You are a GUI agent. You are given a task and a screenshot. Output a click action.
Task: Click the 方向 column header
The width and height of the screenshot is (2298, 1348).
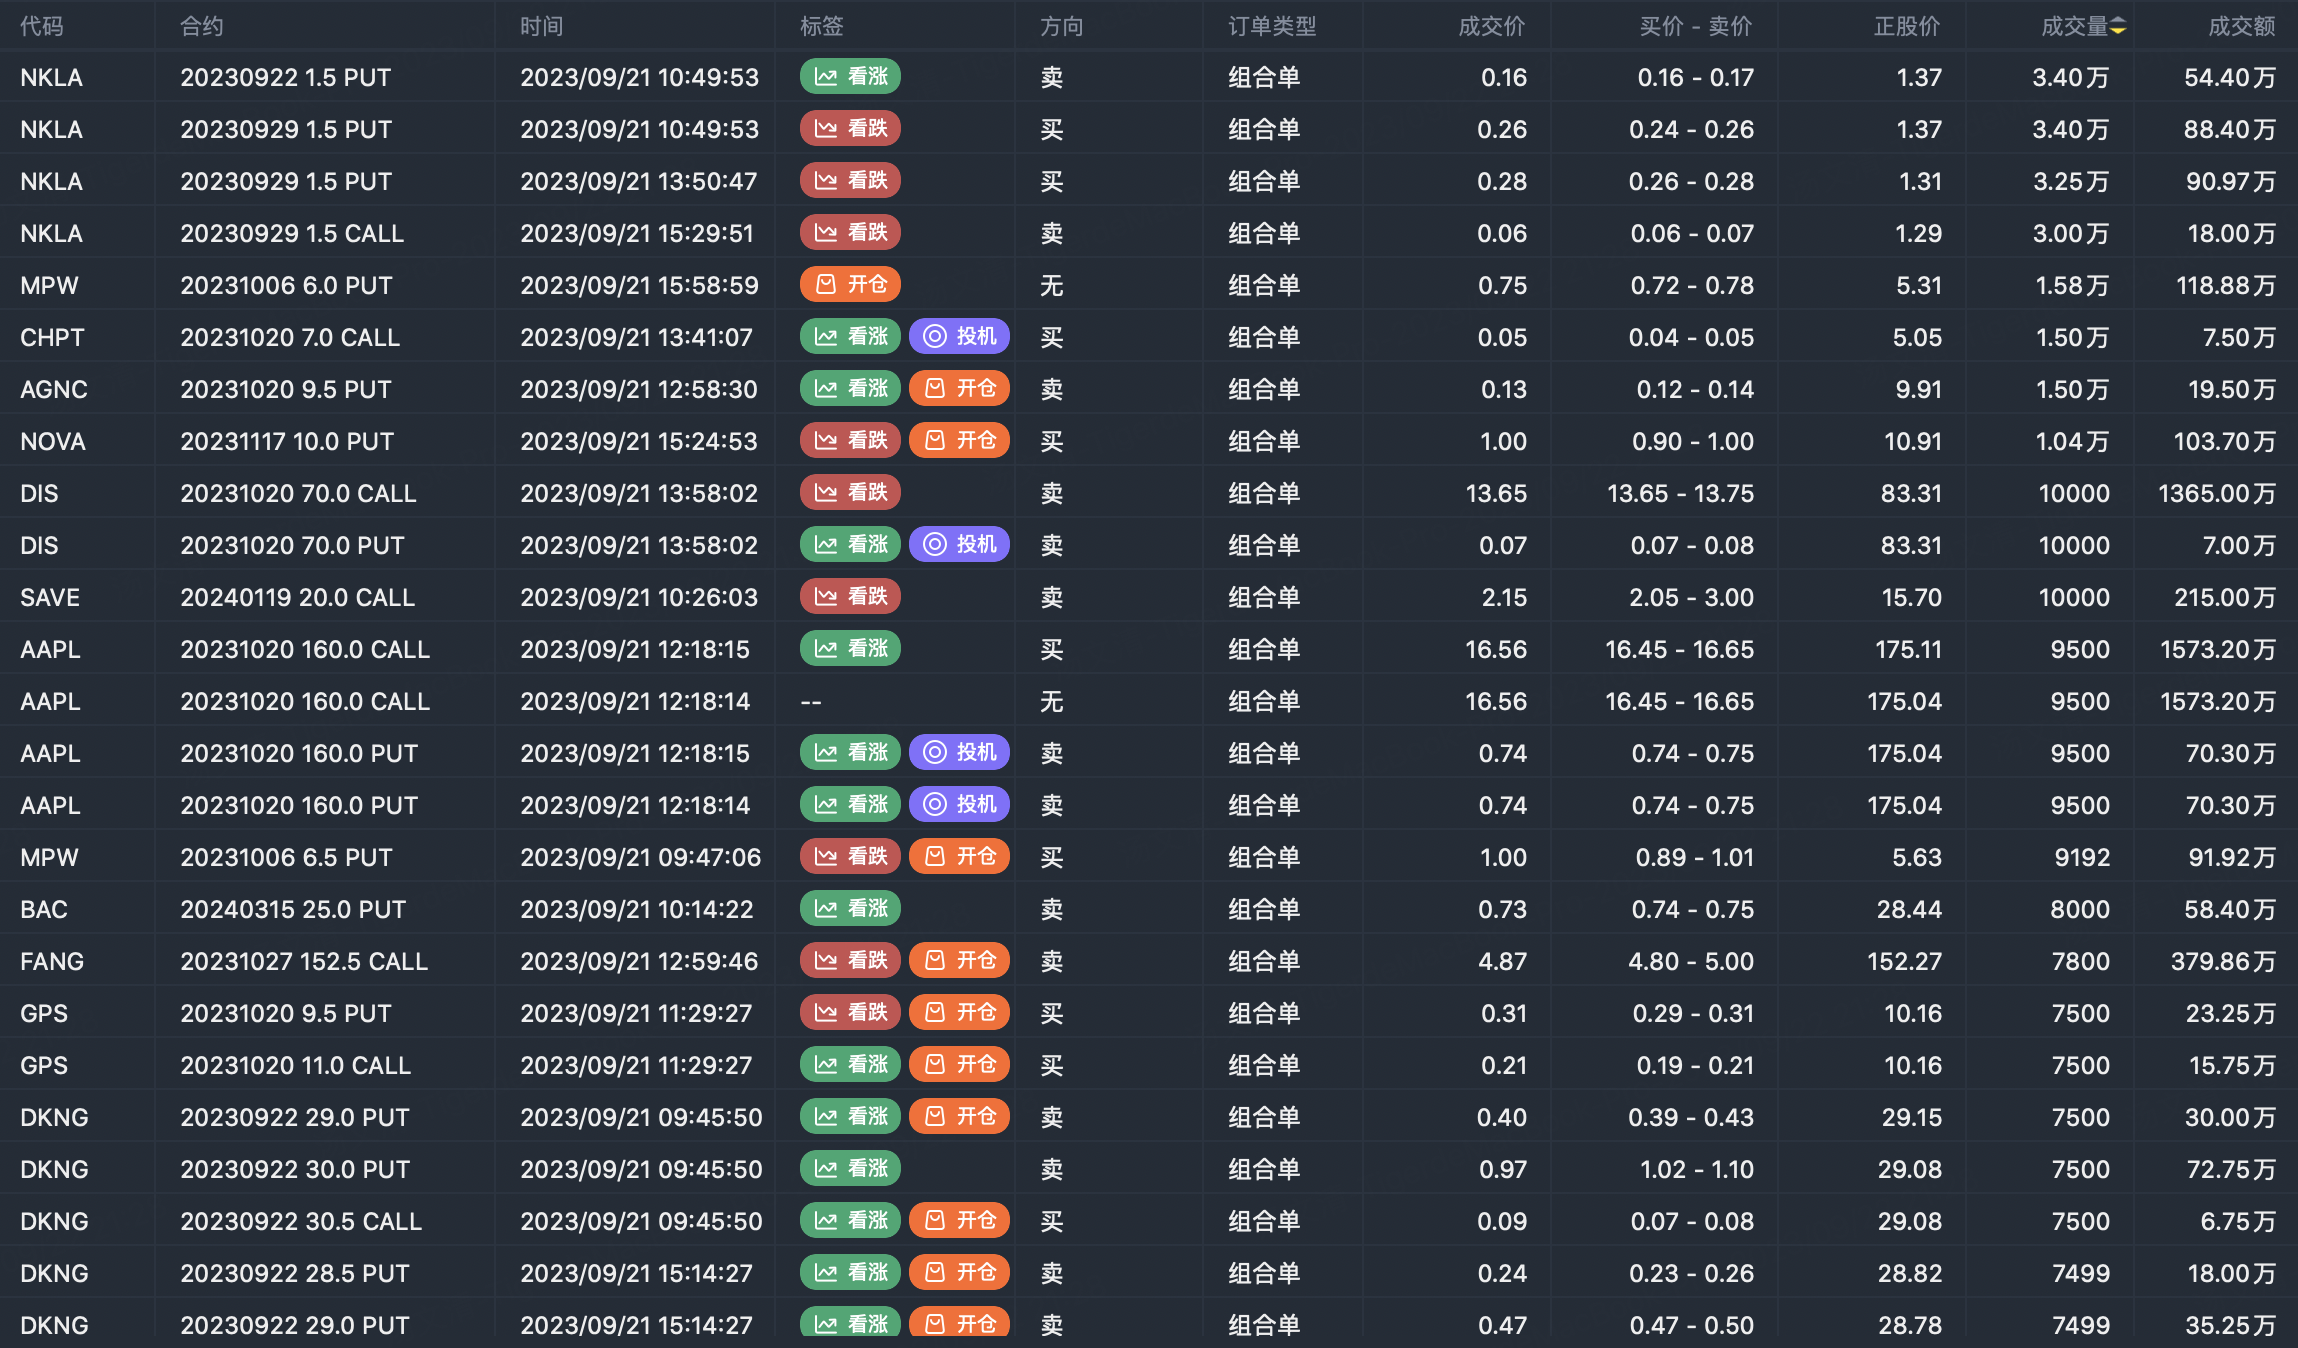[x=1062, y=26]
